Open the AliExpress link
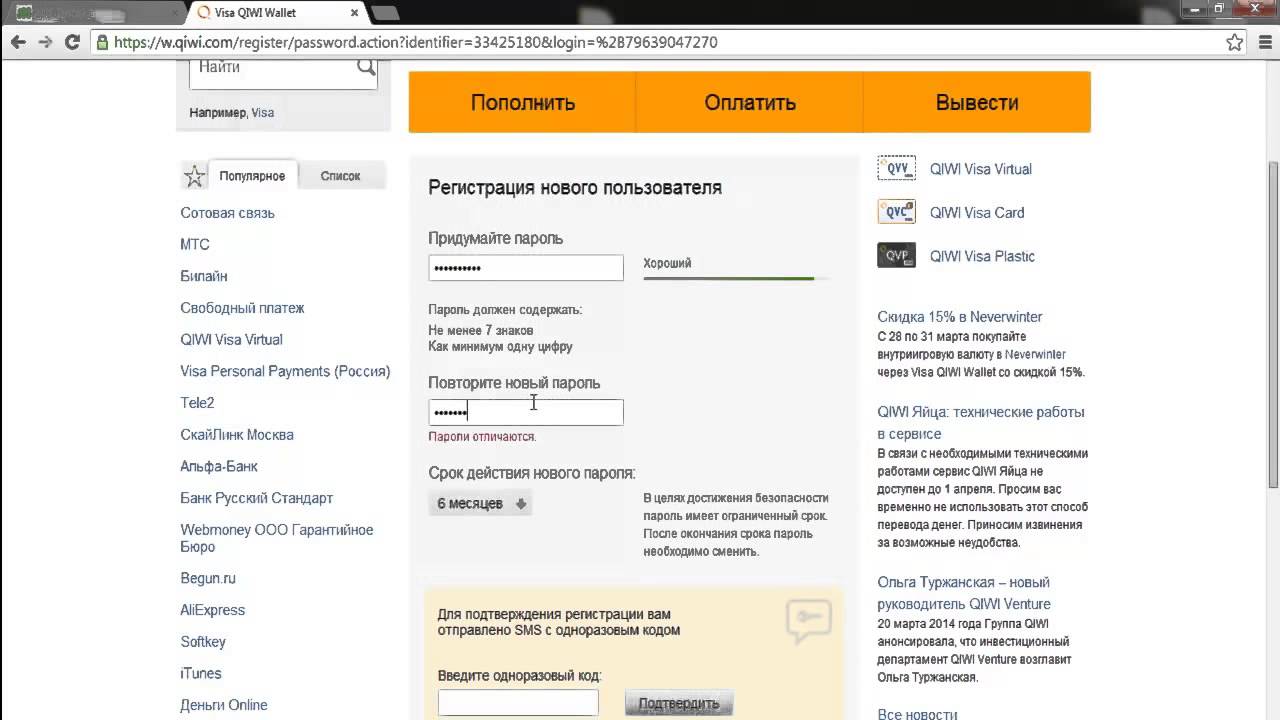The image size is (1280, 720). 212,610
